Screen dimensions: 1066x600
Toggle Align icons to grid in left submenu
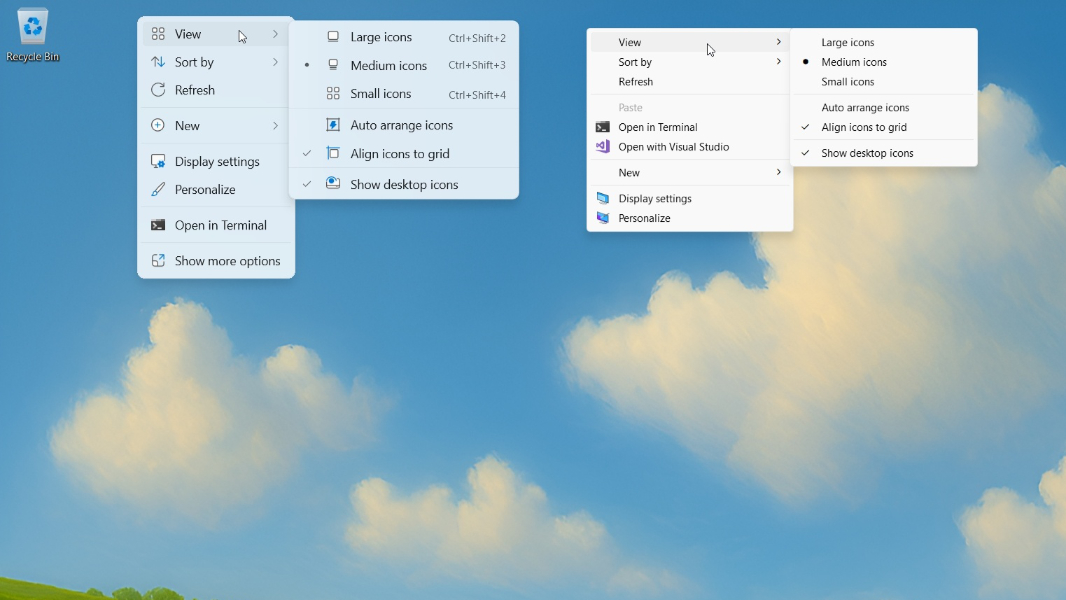(404, 154)
